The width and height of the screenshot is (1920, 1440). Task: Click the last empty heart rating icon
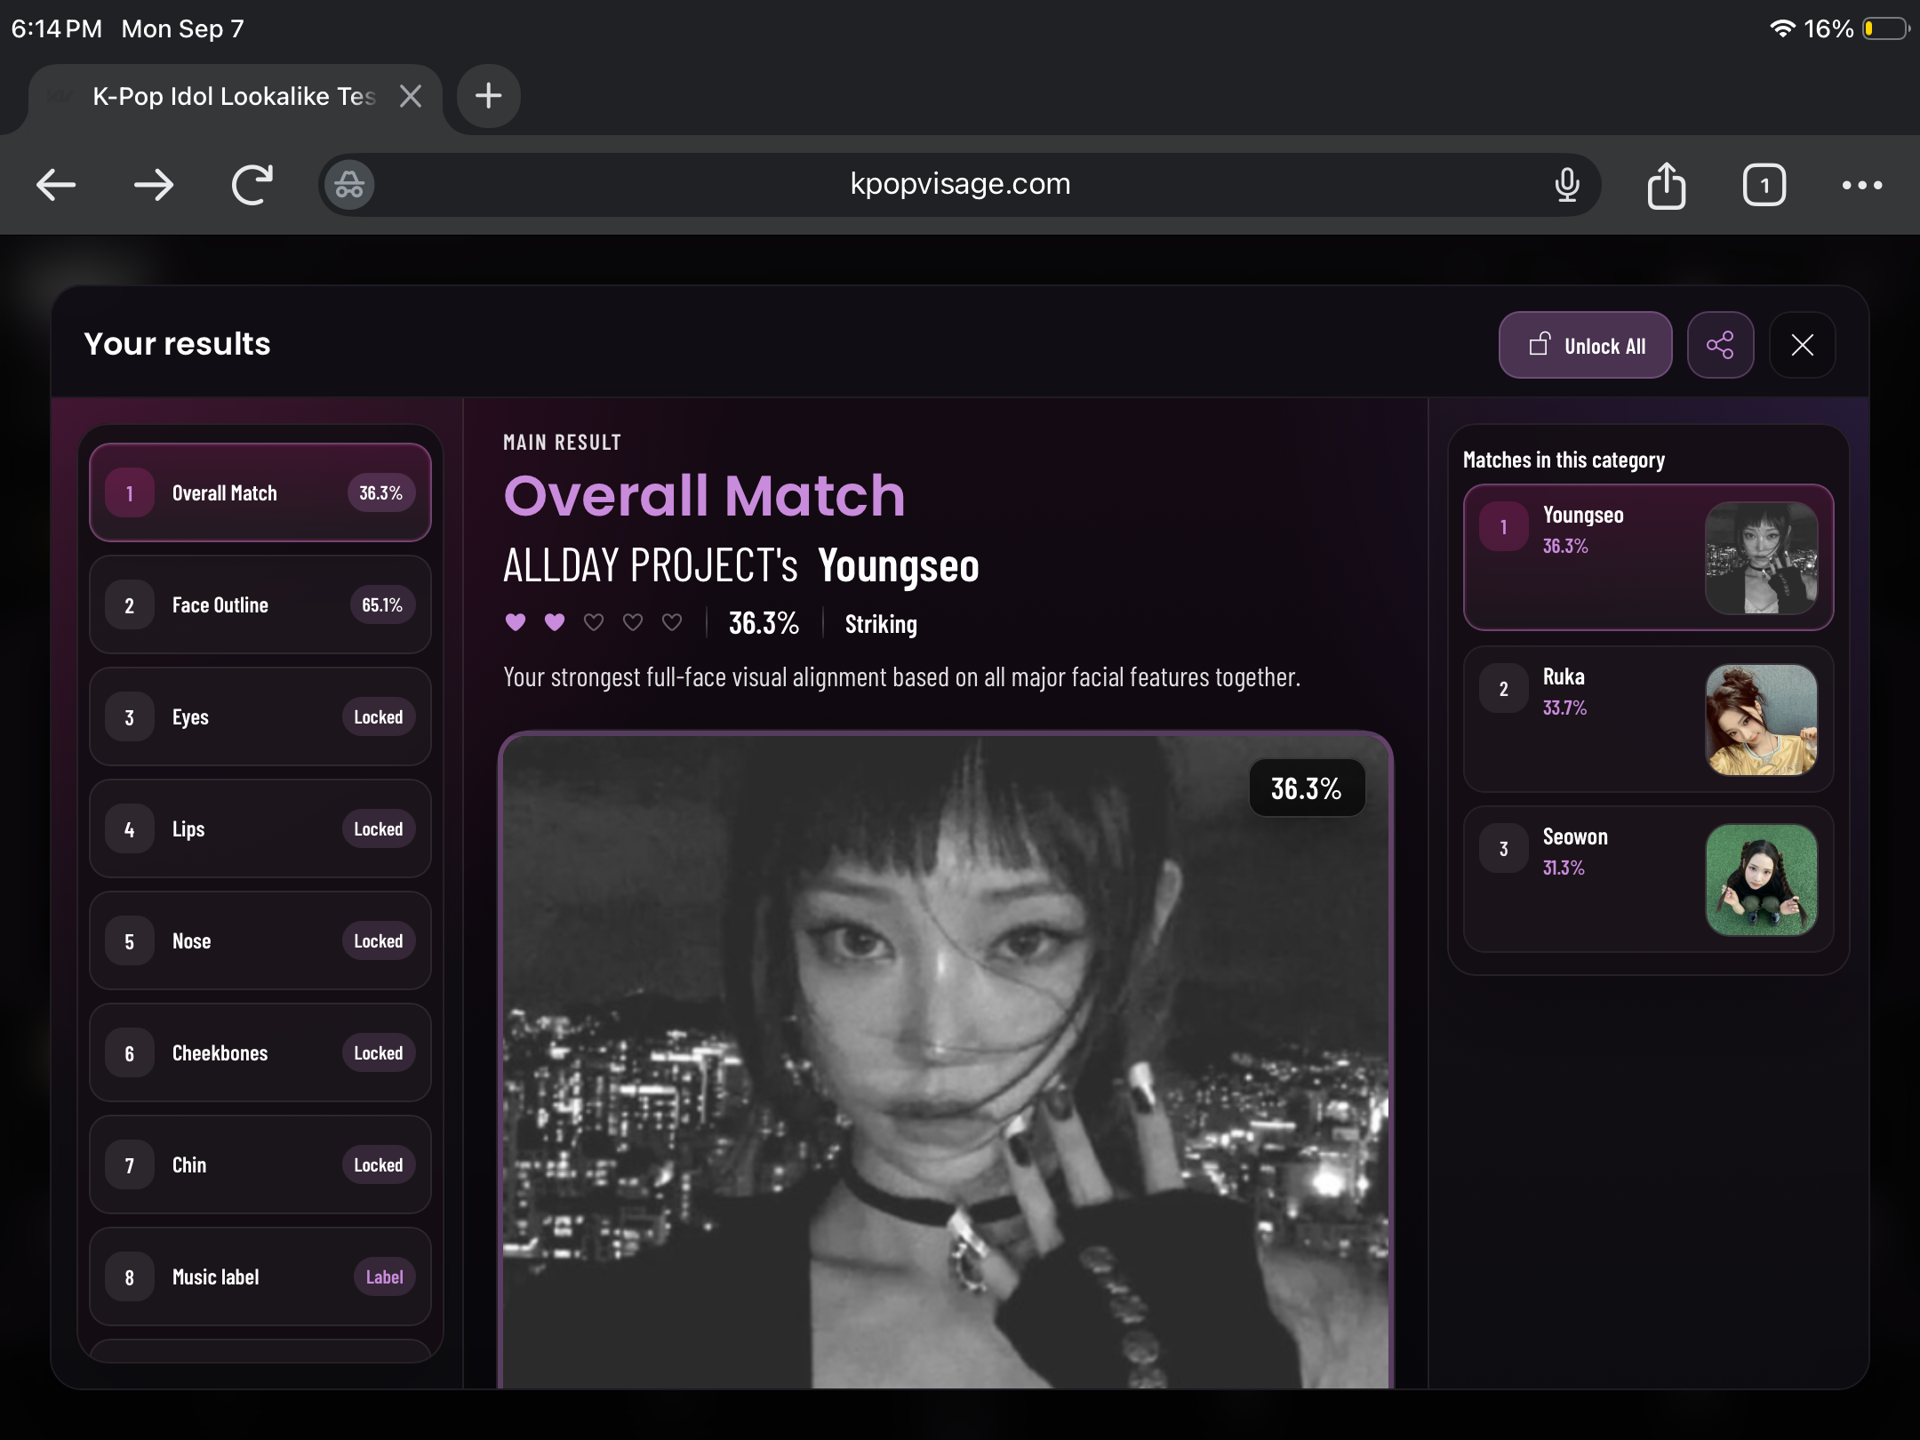tap(672, 622)
